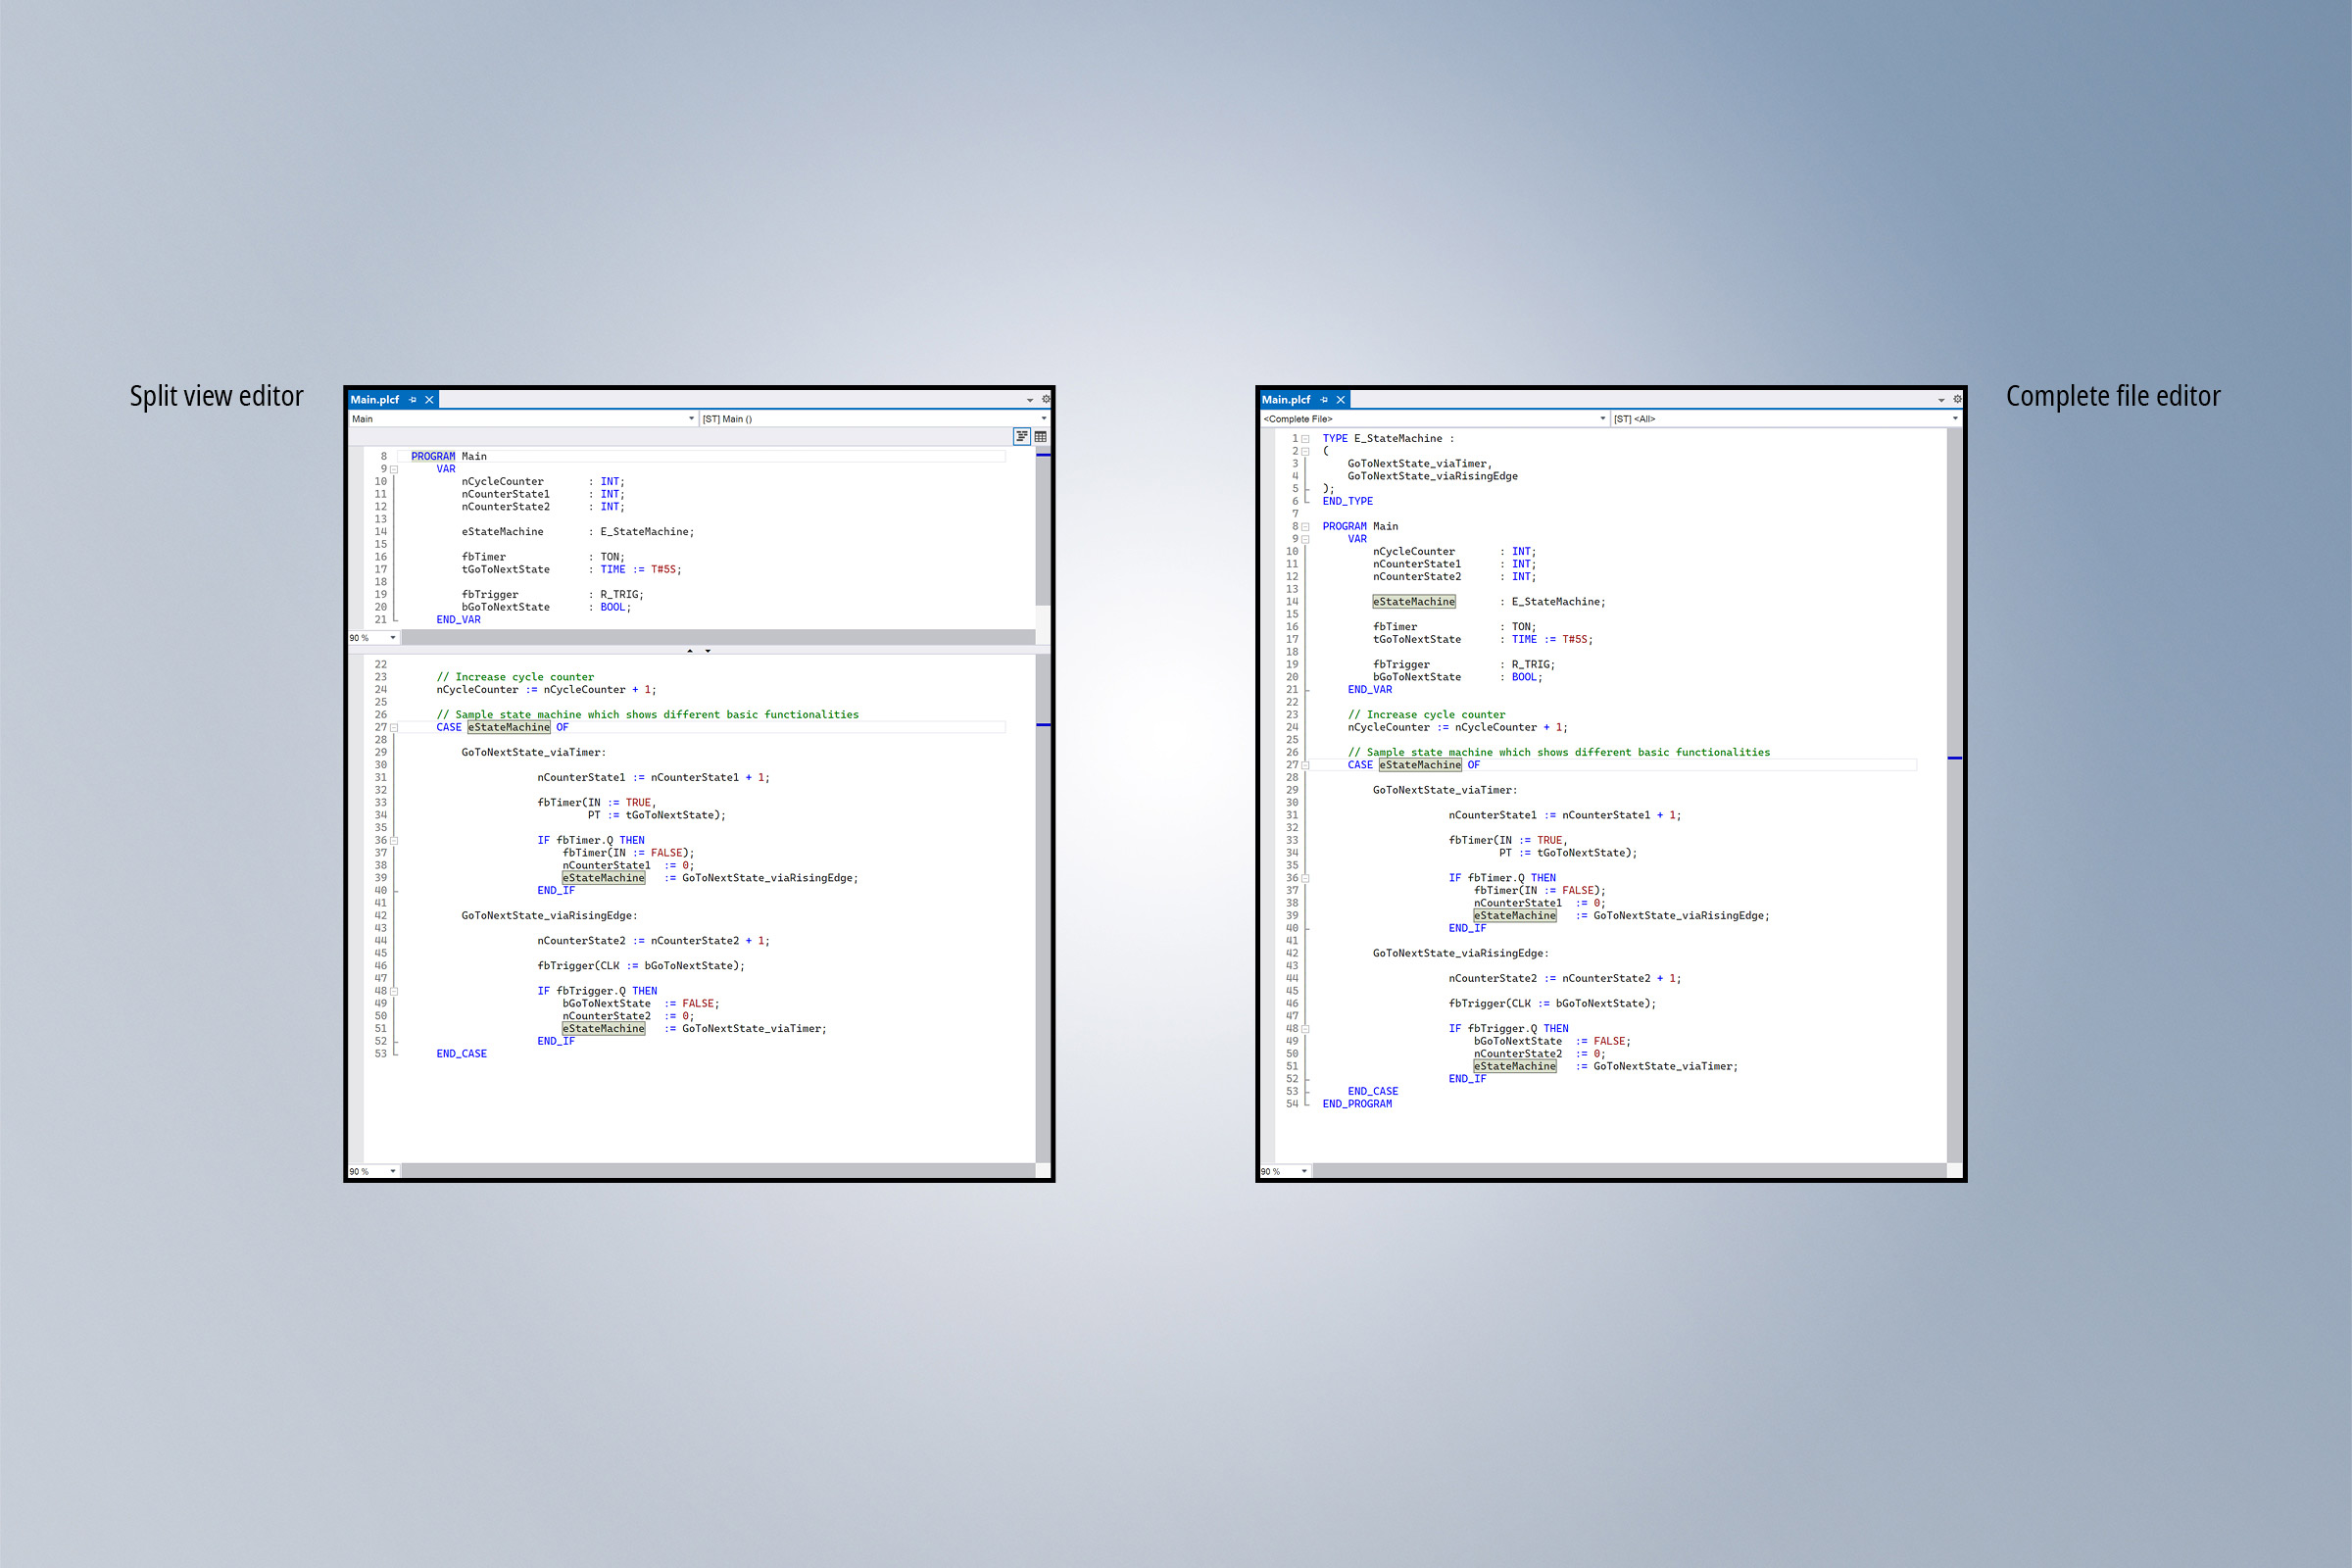Viewport: 2352px width, 1568px height.
Task: Click pin icon on left Main.plcf tab
Action: [413, 399]
